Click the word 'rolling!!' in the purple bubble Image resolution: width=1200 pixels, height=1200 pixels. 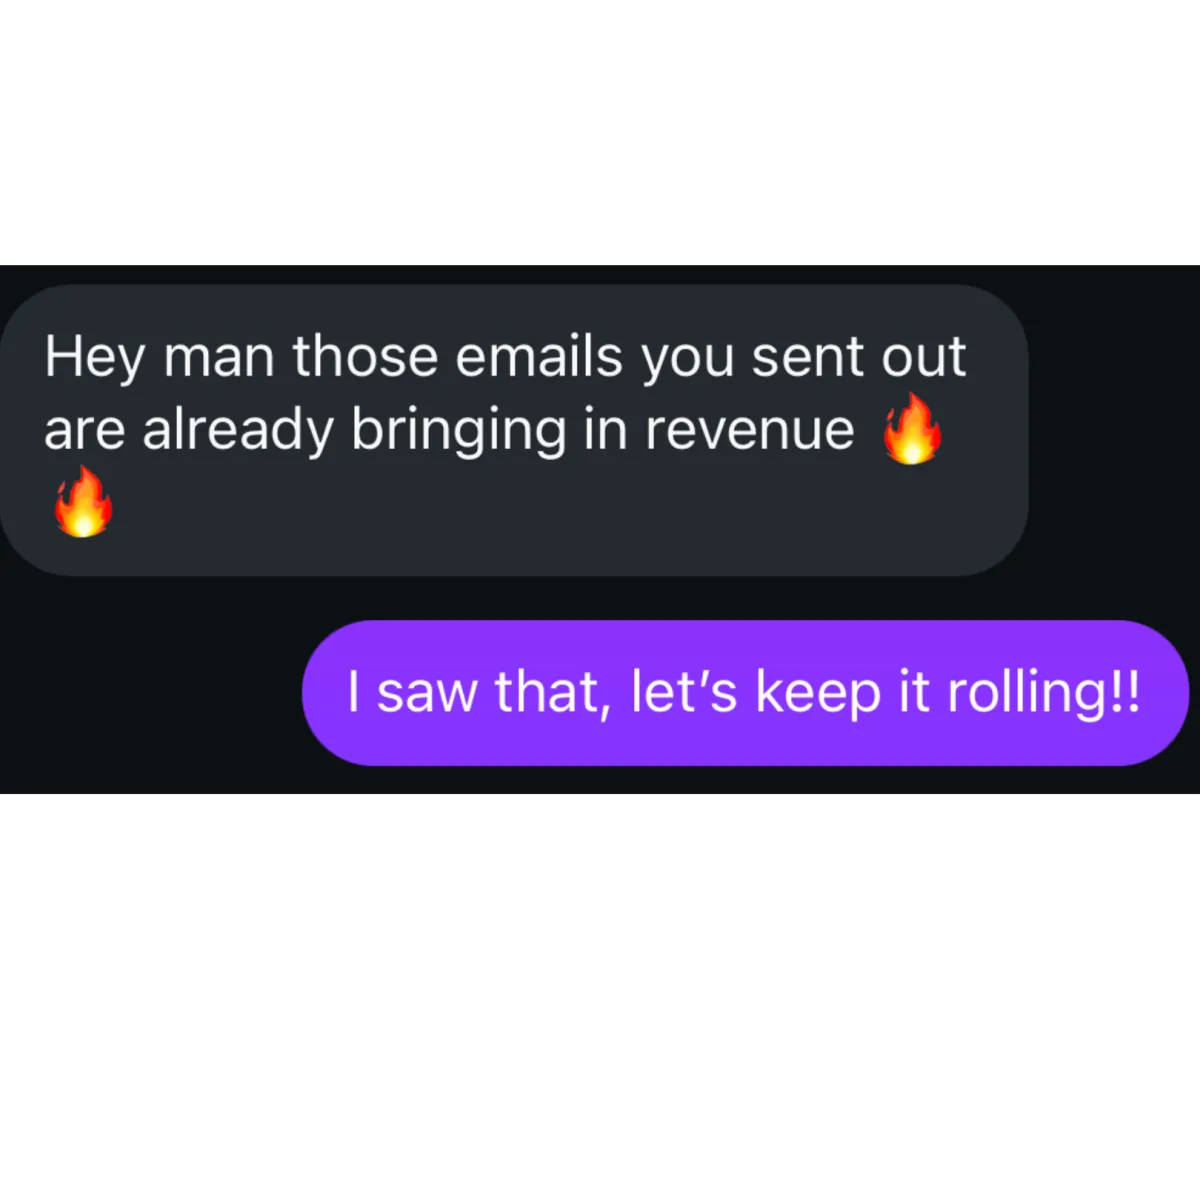(x=1043, y=693)
